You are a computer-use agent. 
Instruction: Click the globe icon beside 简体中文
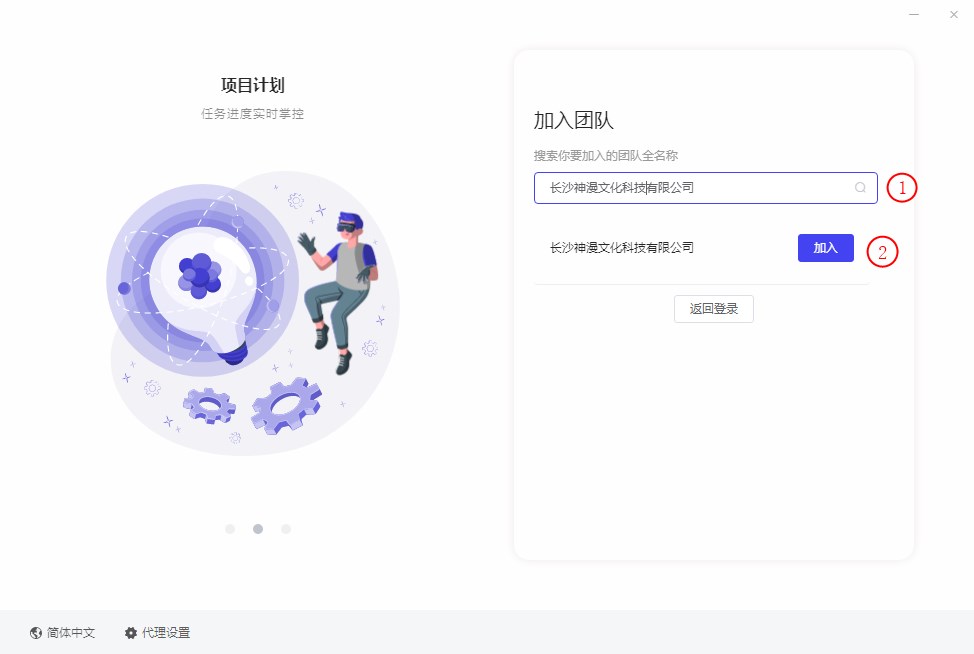36,632
